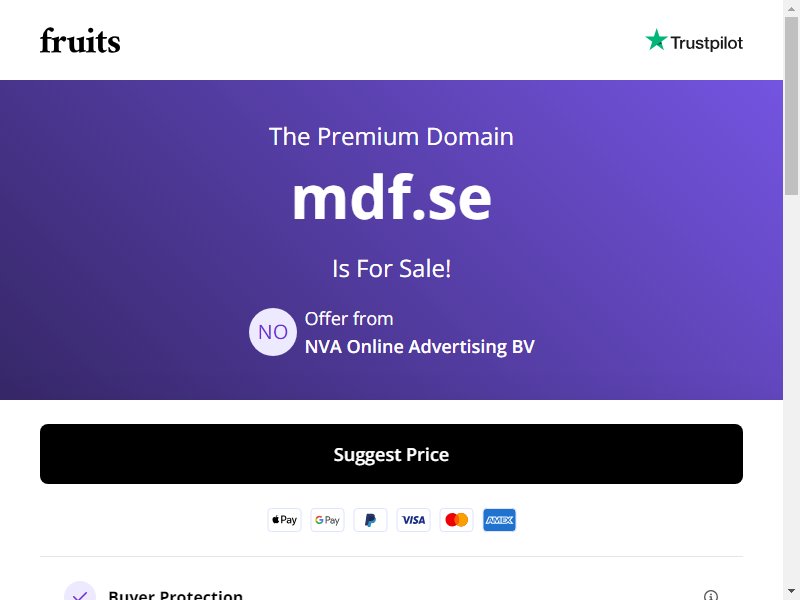Click the vertical scrollbar thumb

791,106
